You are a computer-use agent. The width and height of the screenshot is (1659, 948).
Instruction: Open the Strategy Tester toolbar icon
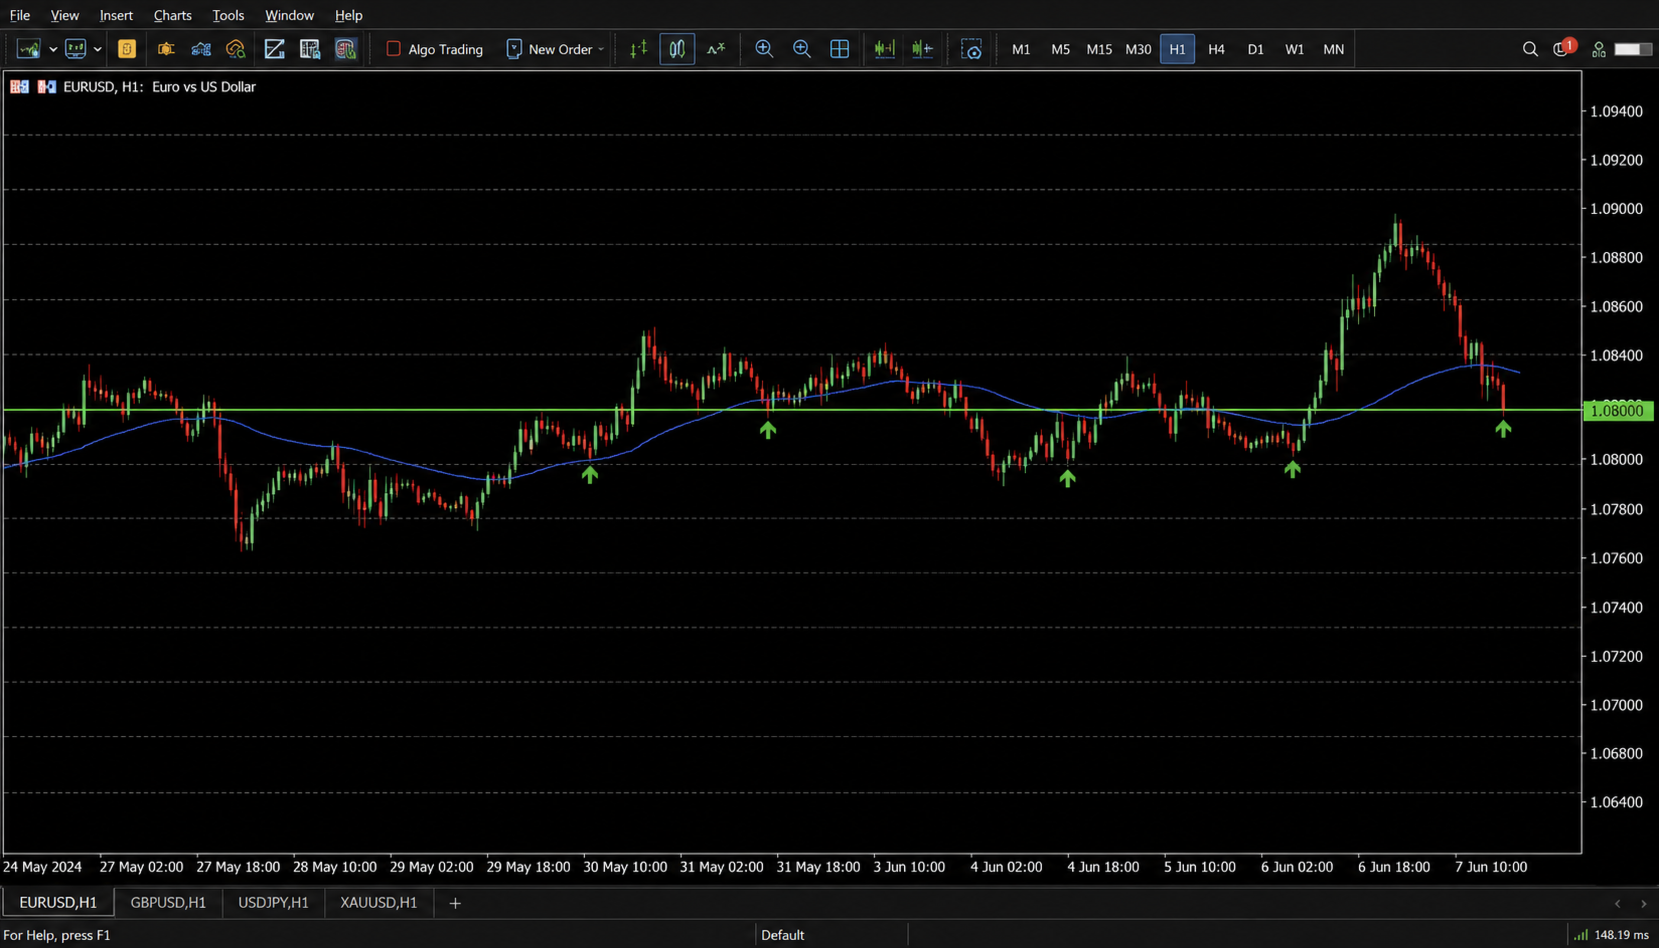coord(346,49)
